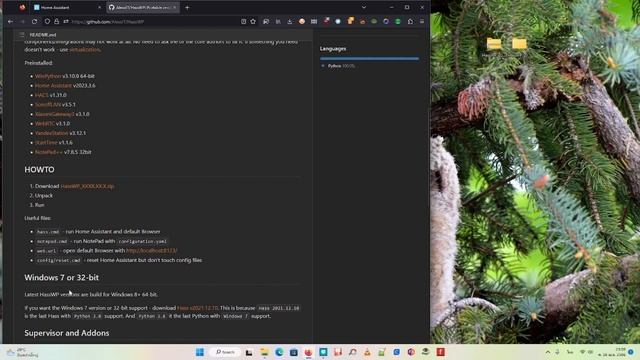Reload the GitHub page

[x=34, y=22]
